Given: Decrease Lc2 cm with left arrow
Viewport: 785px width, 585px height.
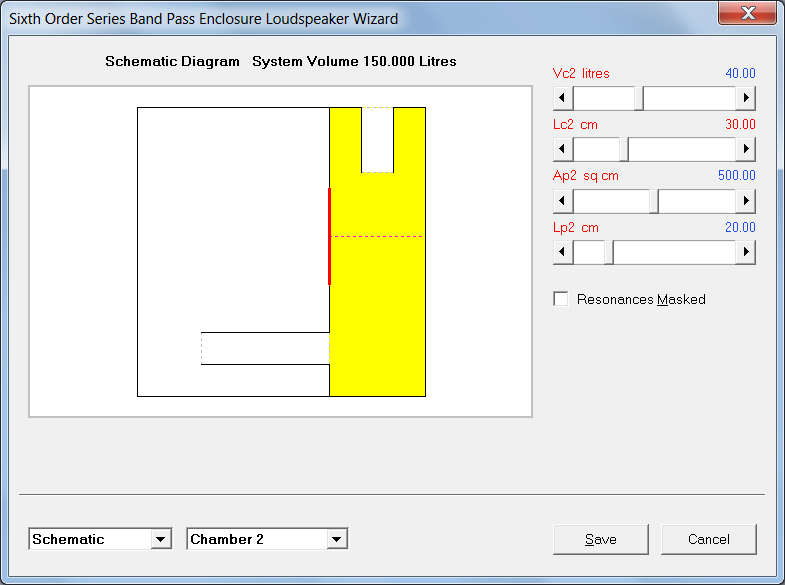Looking at the screenshot, I should (563, 149).
